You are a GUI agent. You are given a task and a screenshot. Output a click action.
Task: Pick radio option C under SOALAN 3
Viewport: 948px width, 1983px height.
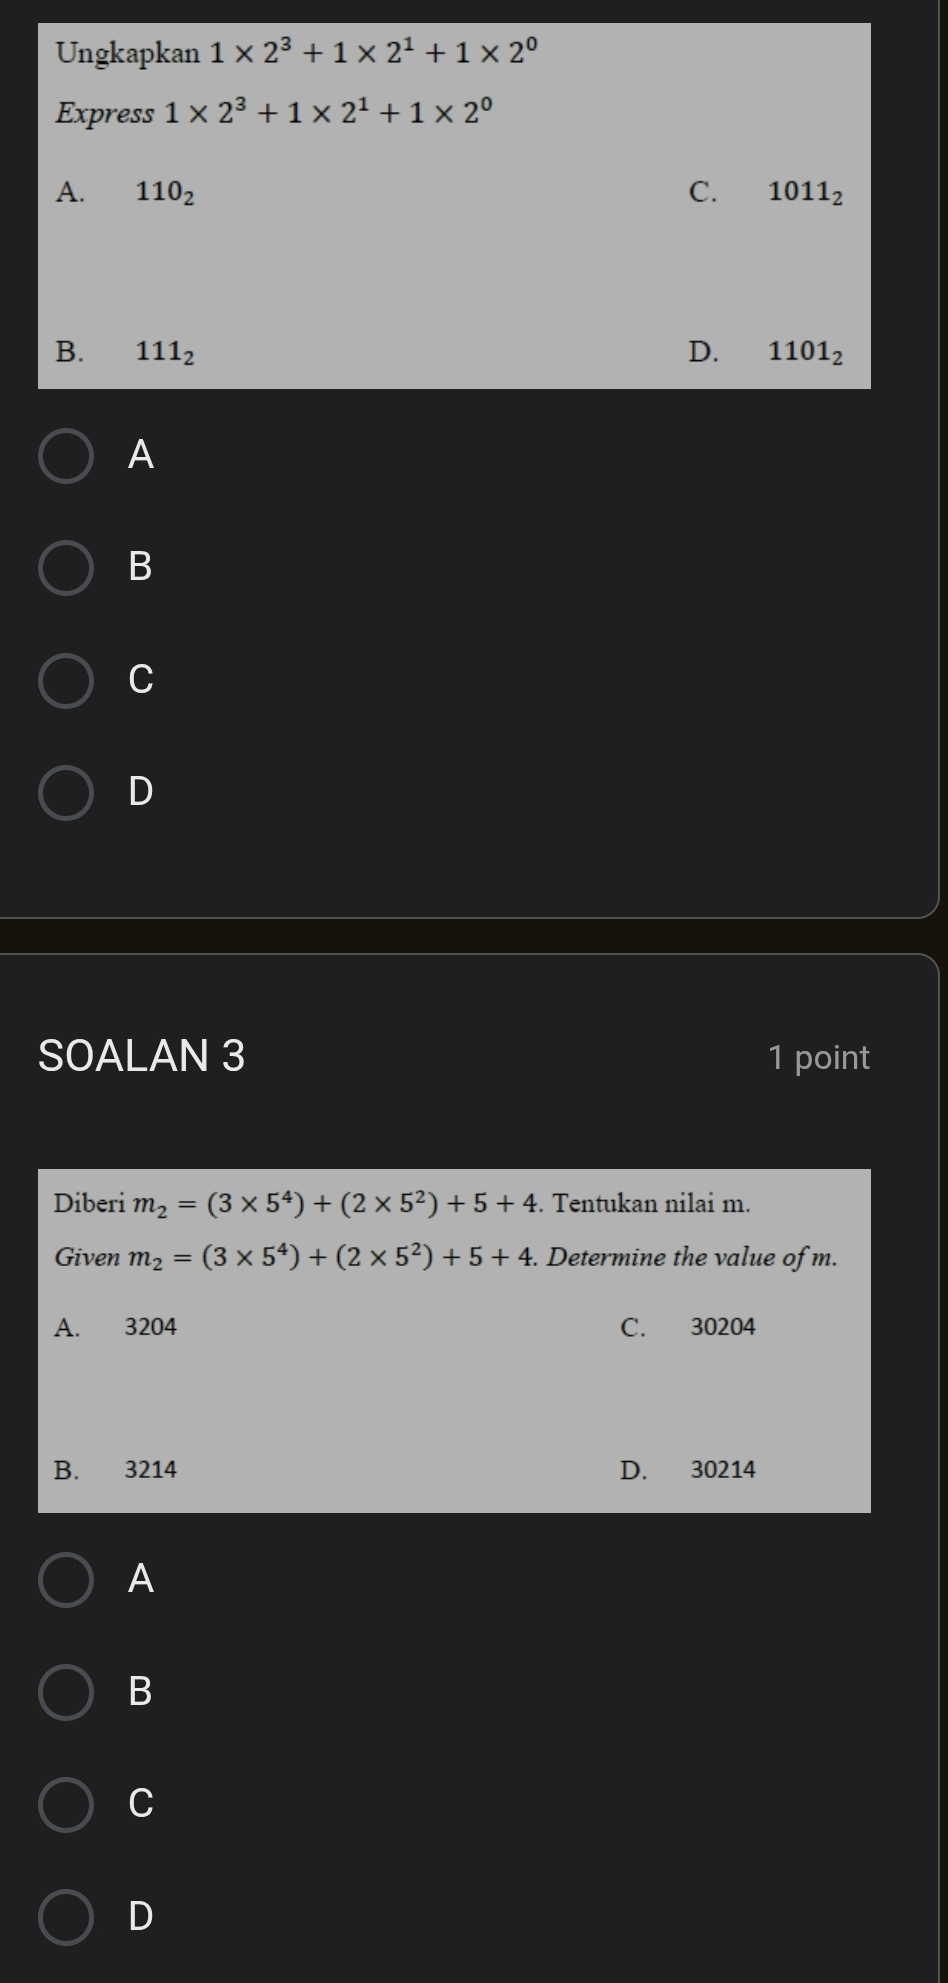click(x=66, y=1804)
